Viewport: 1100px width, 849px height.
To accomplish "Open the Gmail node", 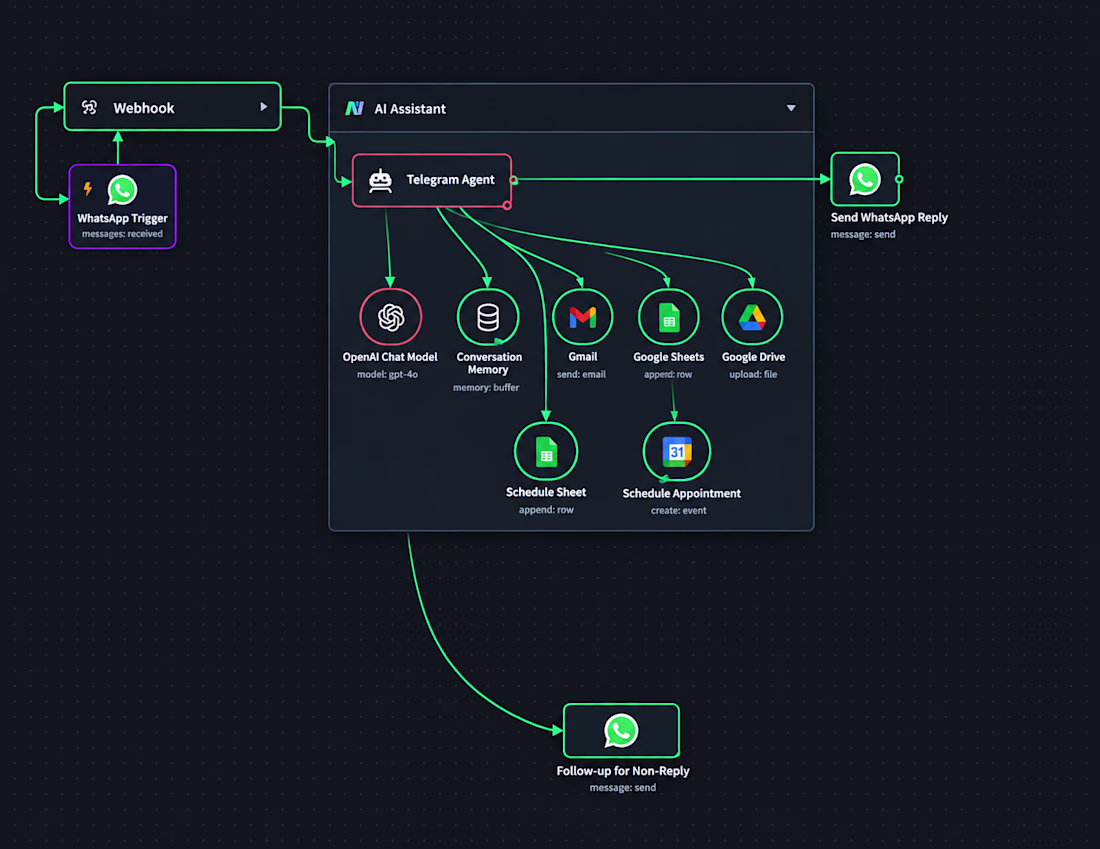I will click(582, 317).
